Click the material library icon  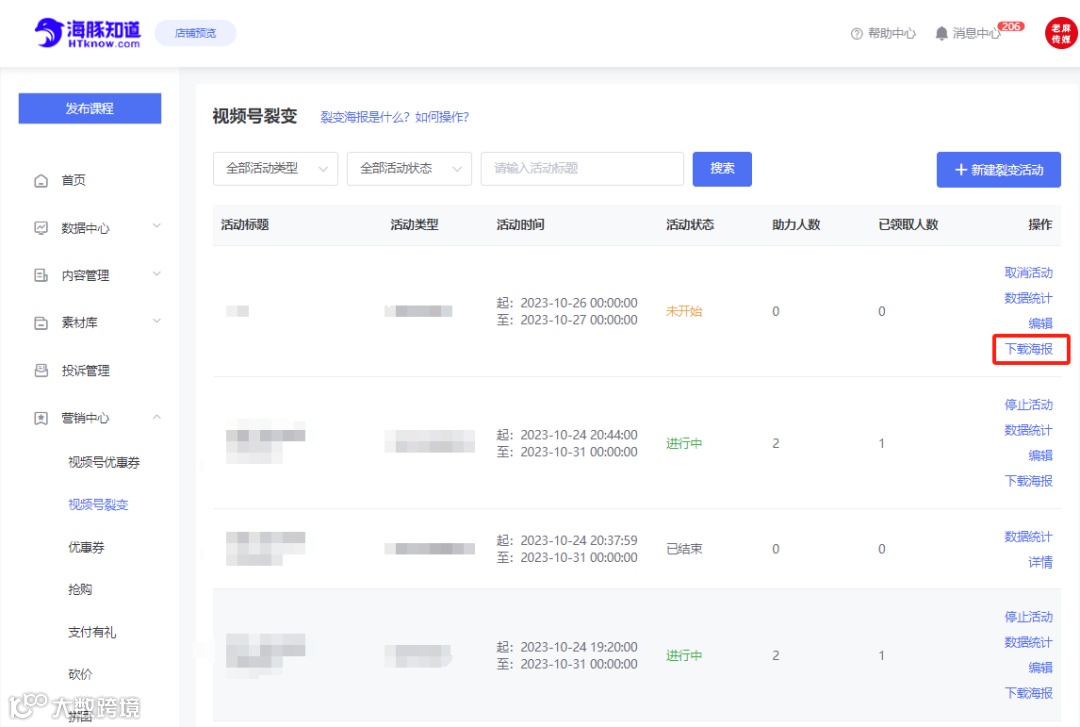tap(41, 322)
